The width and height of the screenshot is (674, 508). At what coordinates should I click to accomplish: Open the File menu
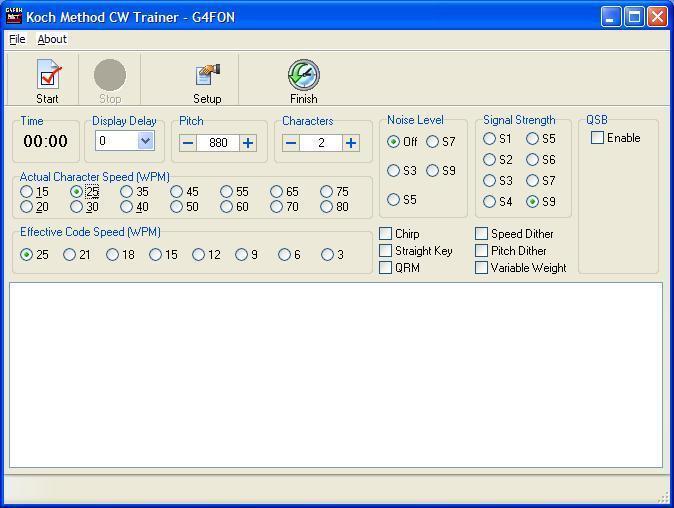(x=17, y=39)
